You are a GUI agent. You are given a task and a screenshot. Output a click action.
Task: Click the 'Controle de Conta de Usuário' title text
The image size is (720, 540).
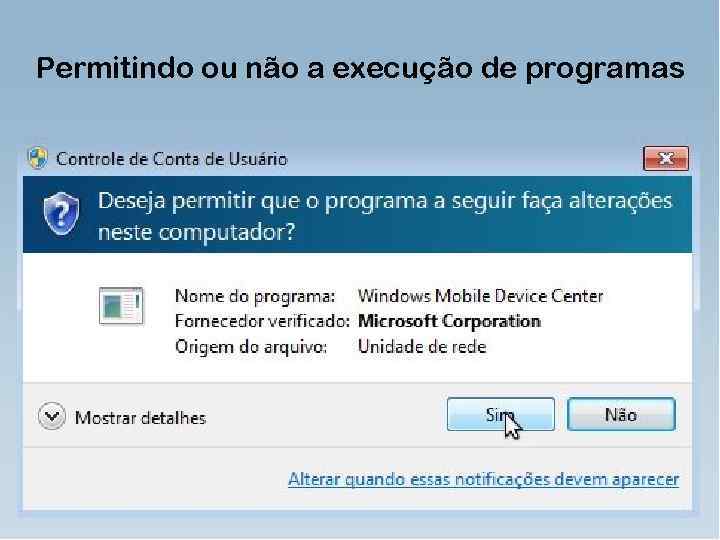click(x=172, y=159)
